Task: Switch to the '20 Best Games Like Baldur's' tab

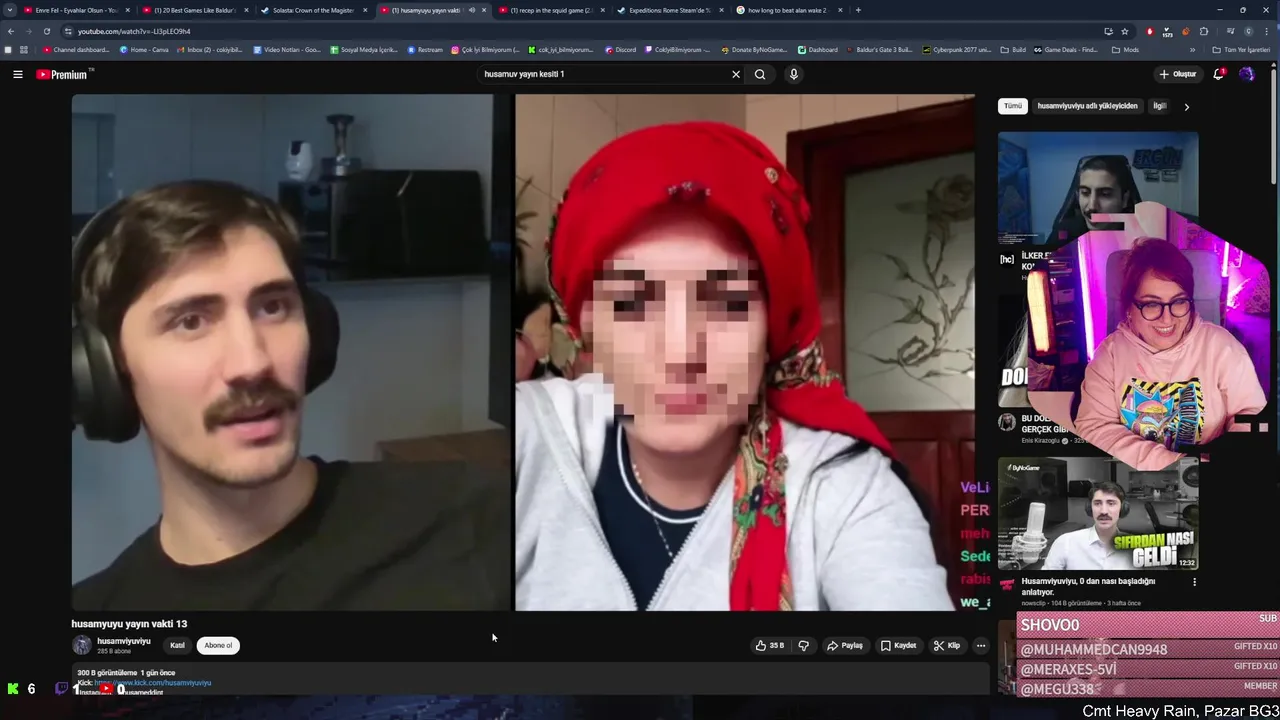Action: pyautogui.click(x=195, y=10)
